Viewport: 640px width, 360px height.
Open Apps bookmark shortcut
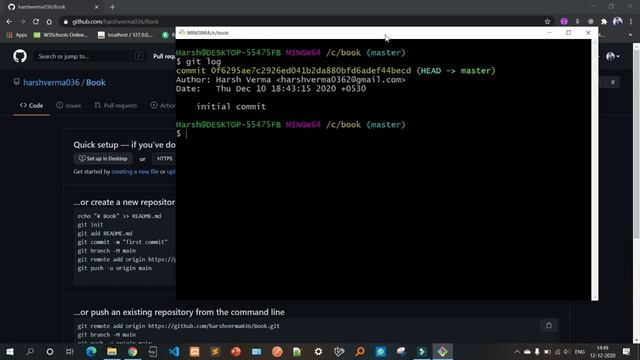coord(17,35)
